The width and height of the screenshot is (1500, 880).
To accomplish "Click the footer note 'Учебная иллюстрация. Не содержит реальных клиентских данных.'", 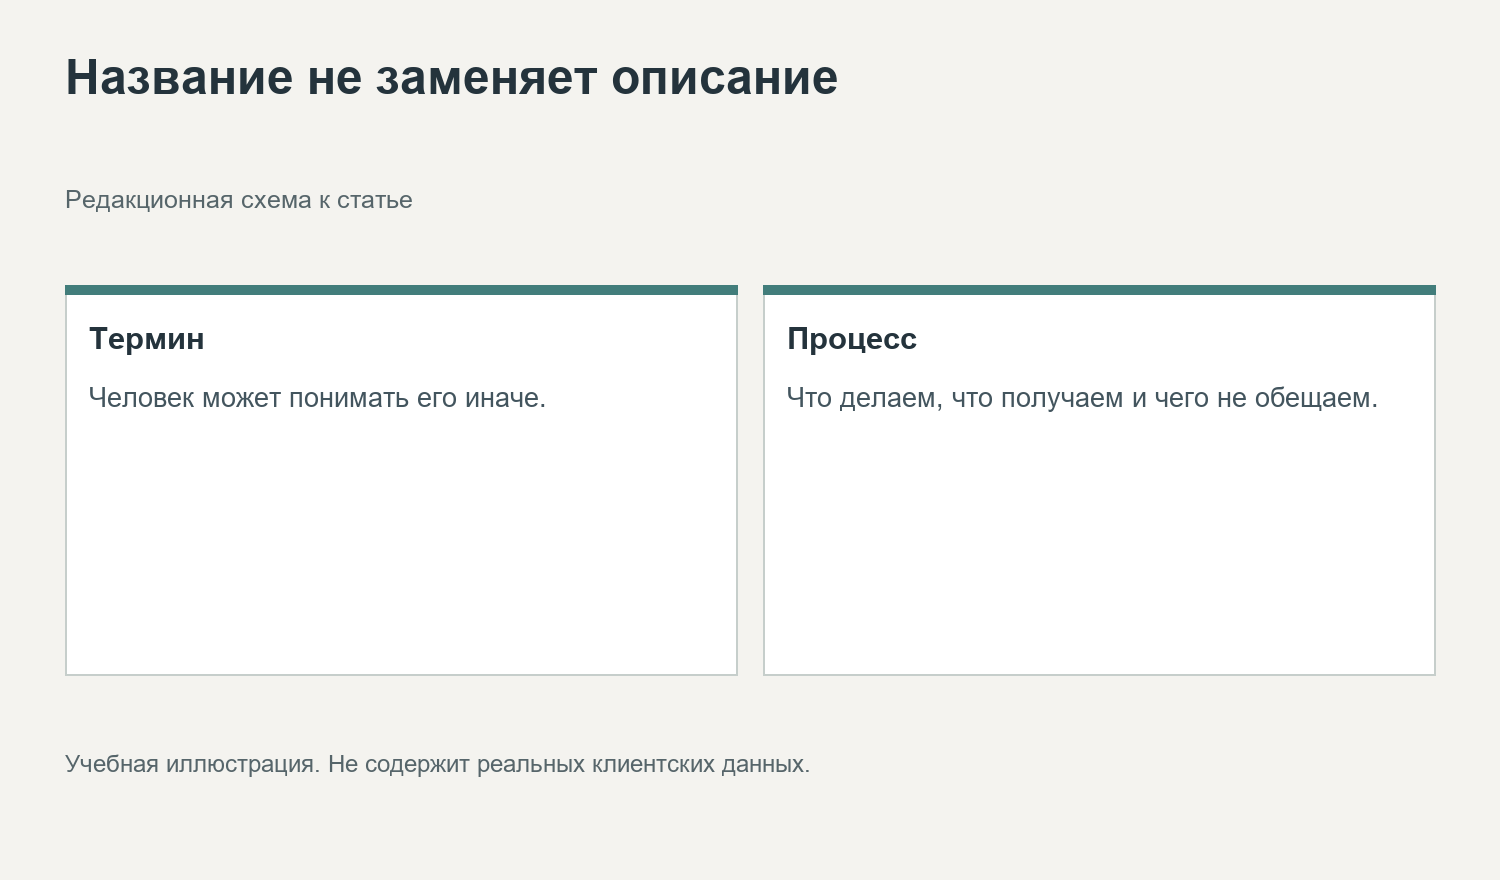I will click(438, 764).
